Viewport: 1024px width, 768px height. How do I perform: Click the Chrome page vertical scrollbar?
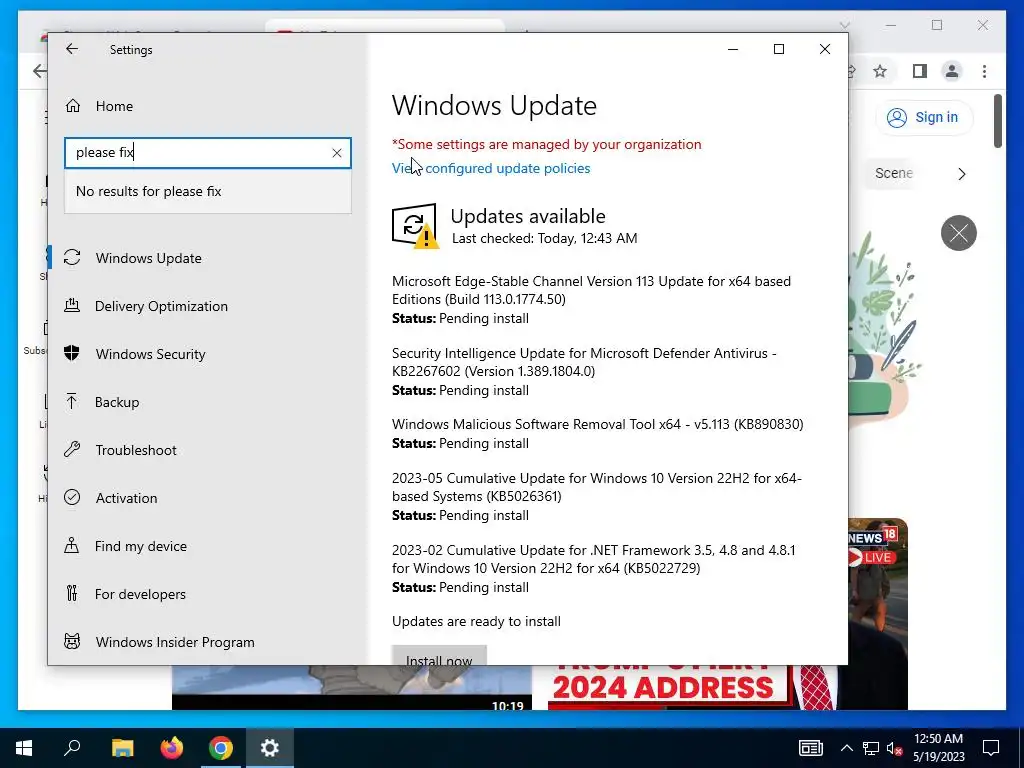pos(997,121)
